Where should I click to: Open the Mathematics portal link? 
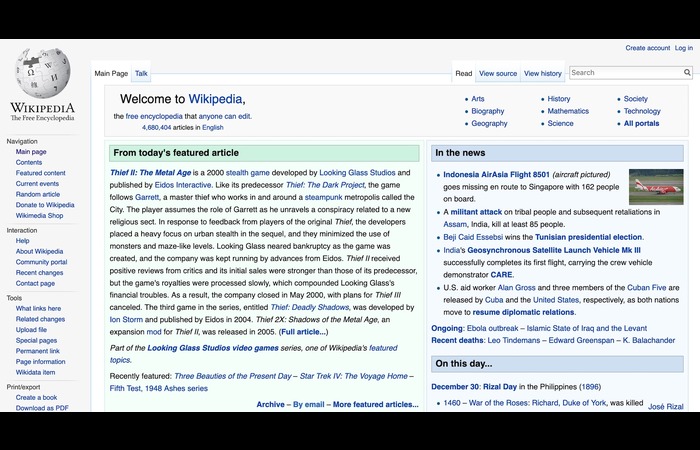[568, 111]
